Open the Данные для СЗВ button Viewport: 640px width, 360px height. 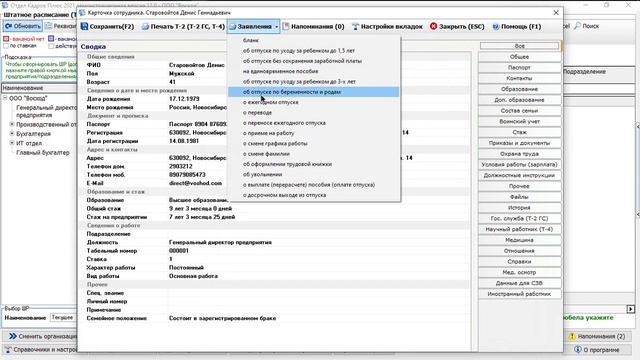point(519,283)
